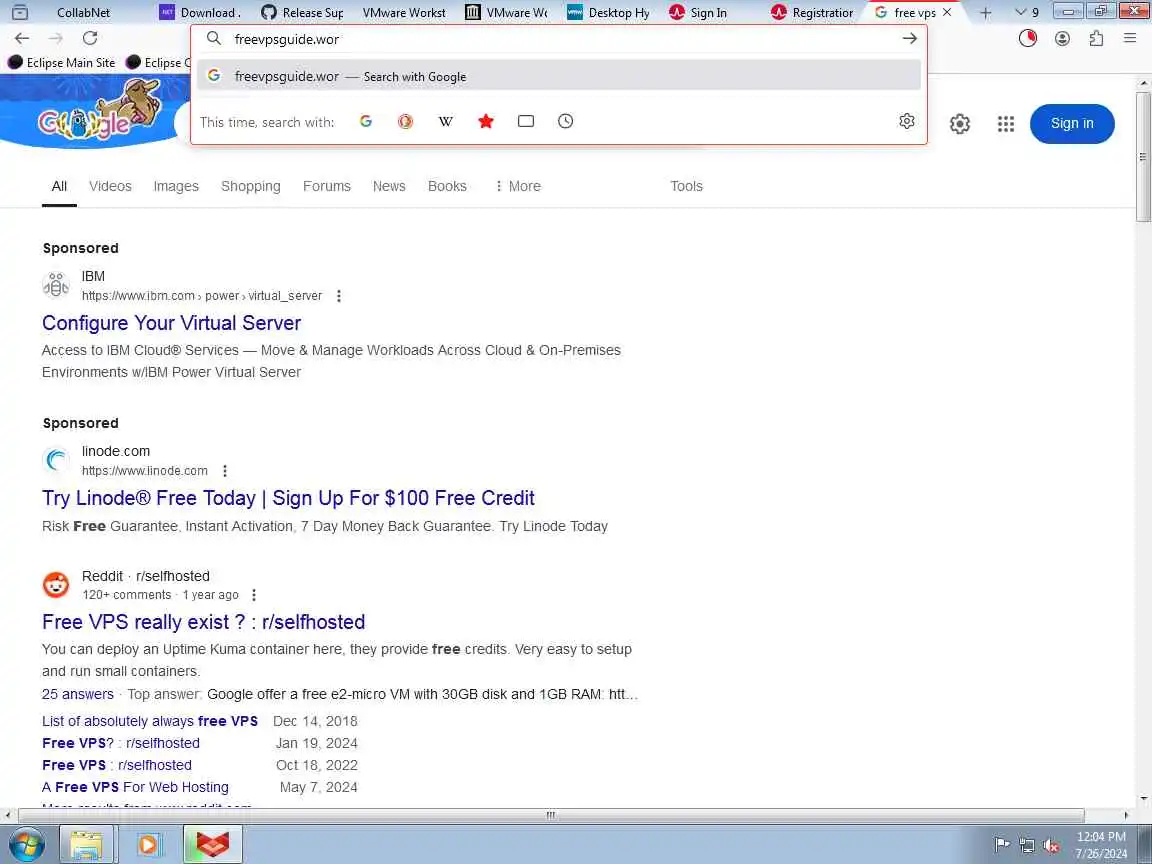
Task: Open the 25 answers link
Action: pos(78,694)
